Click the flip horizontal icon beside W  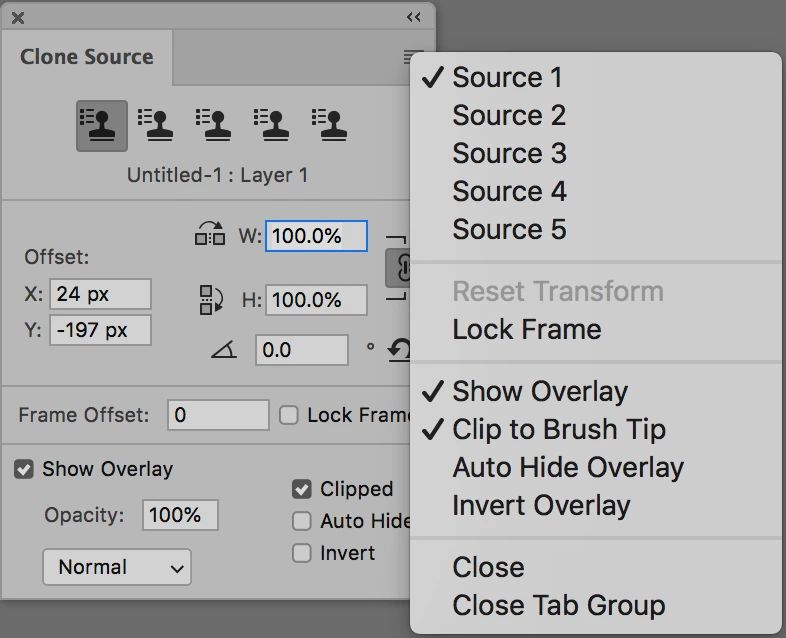point(210,236)
